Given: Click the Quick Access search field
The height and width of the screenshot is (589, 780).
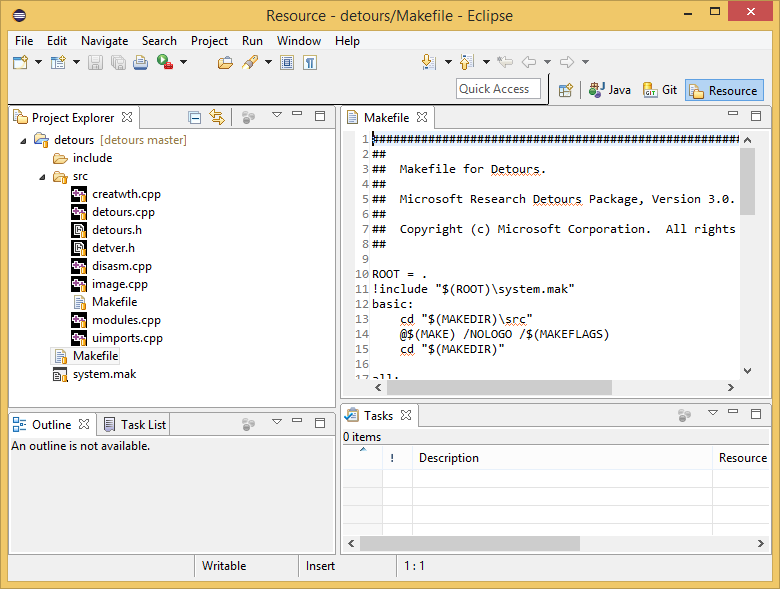Looking at the screenshot, I should click(x=498, y=89).
